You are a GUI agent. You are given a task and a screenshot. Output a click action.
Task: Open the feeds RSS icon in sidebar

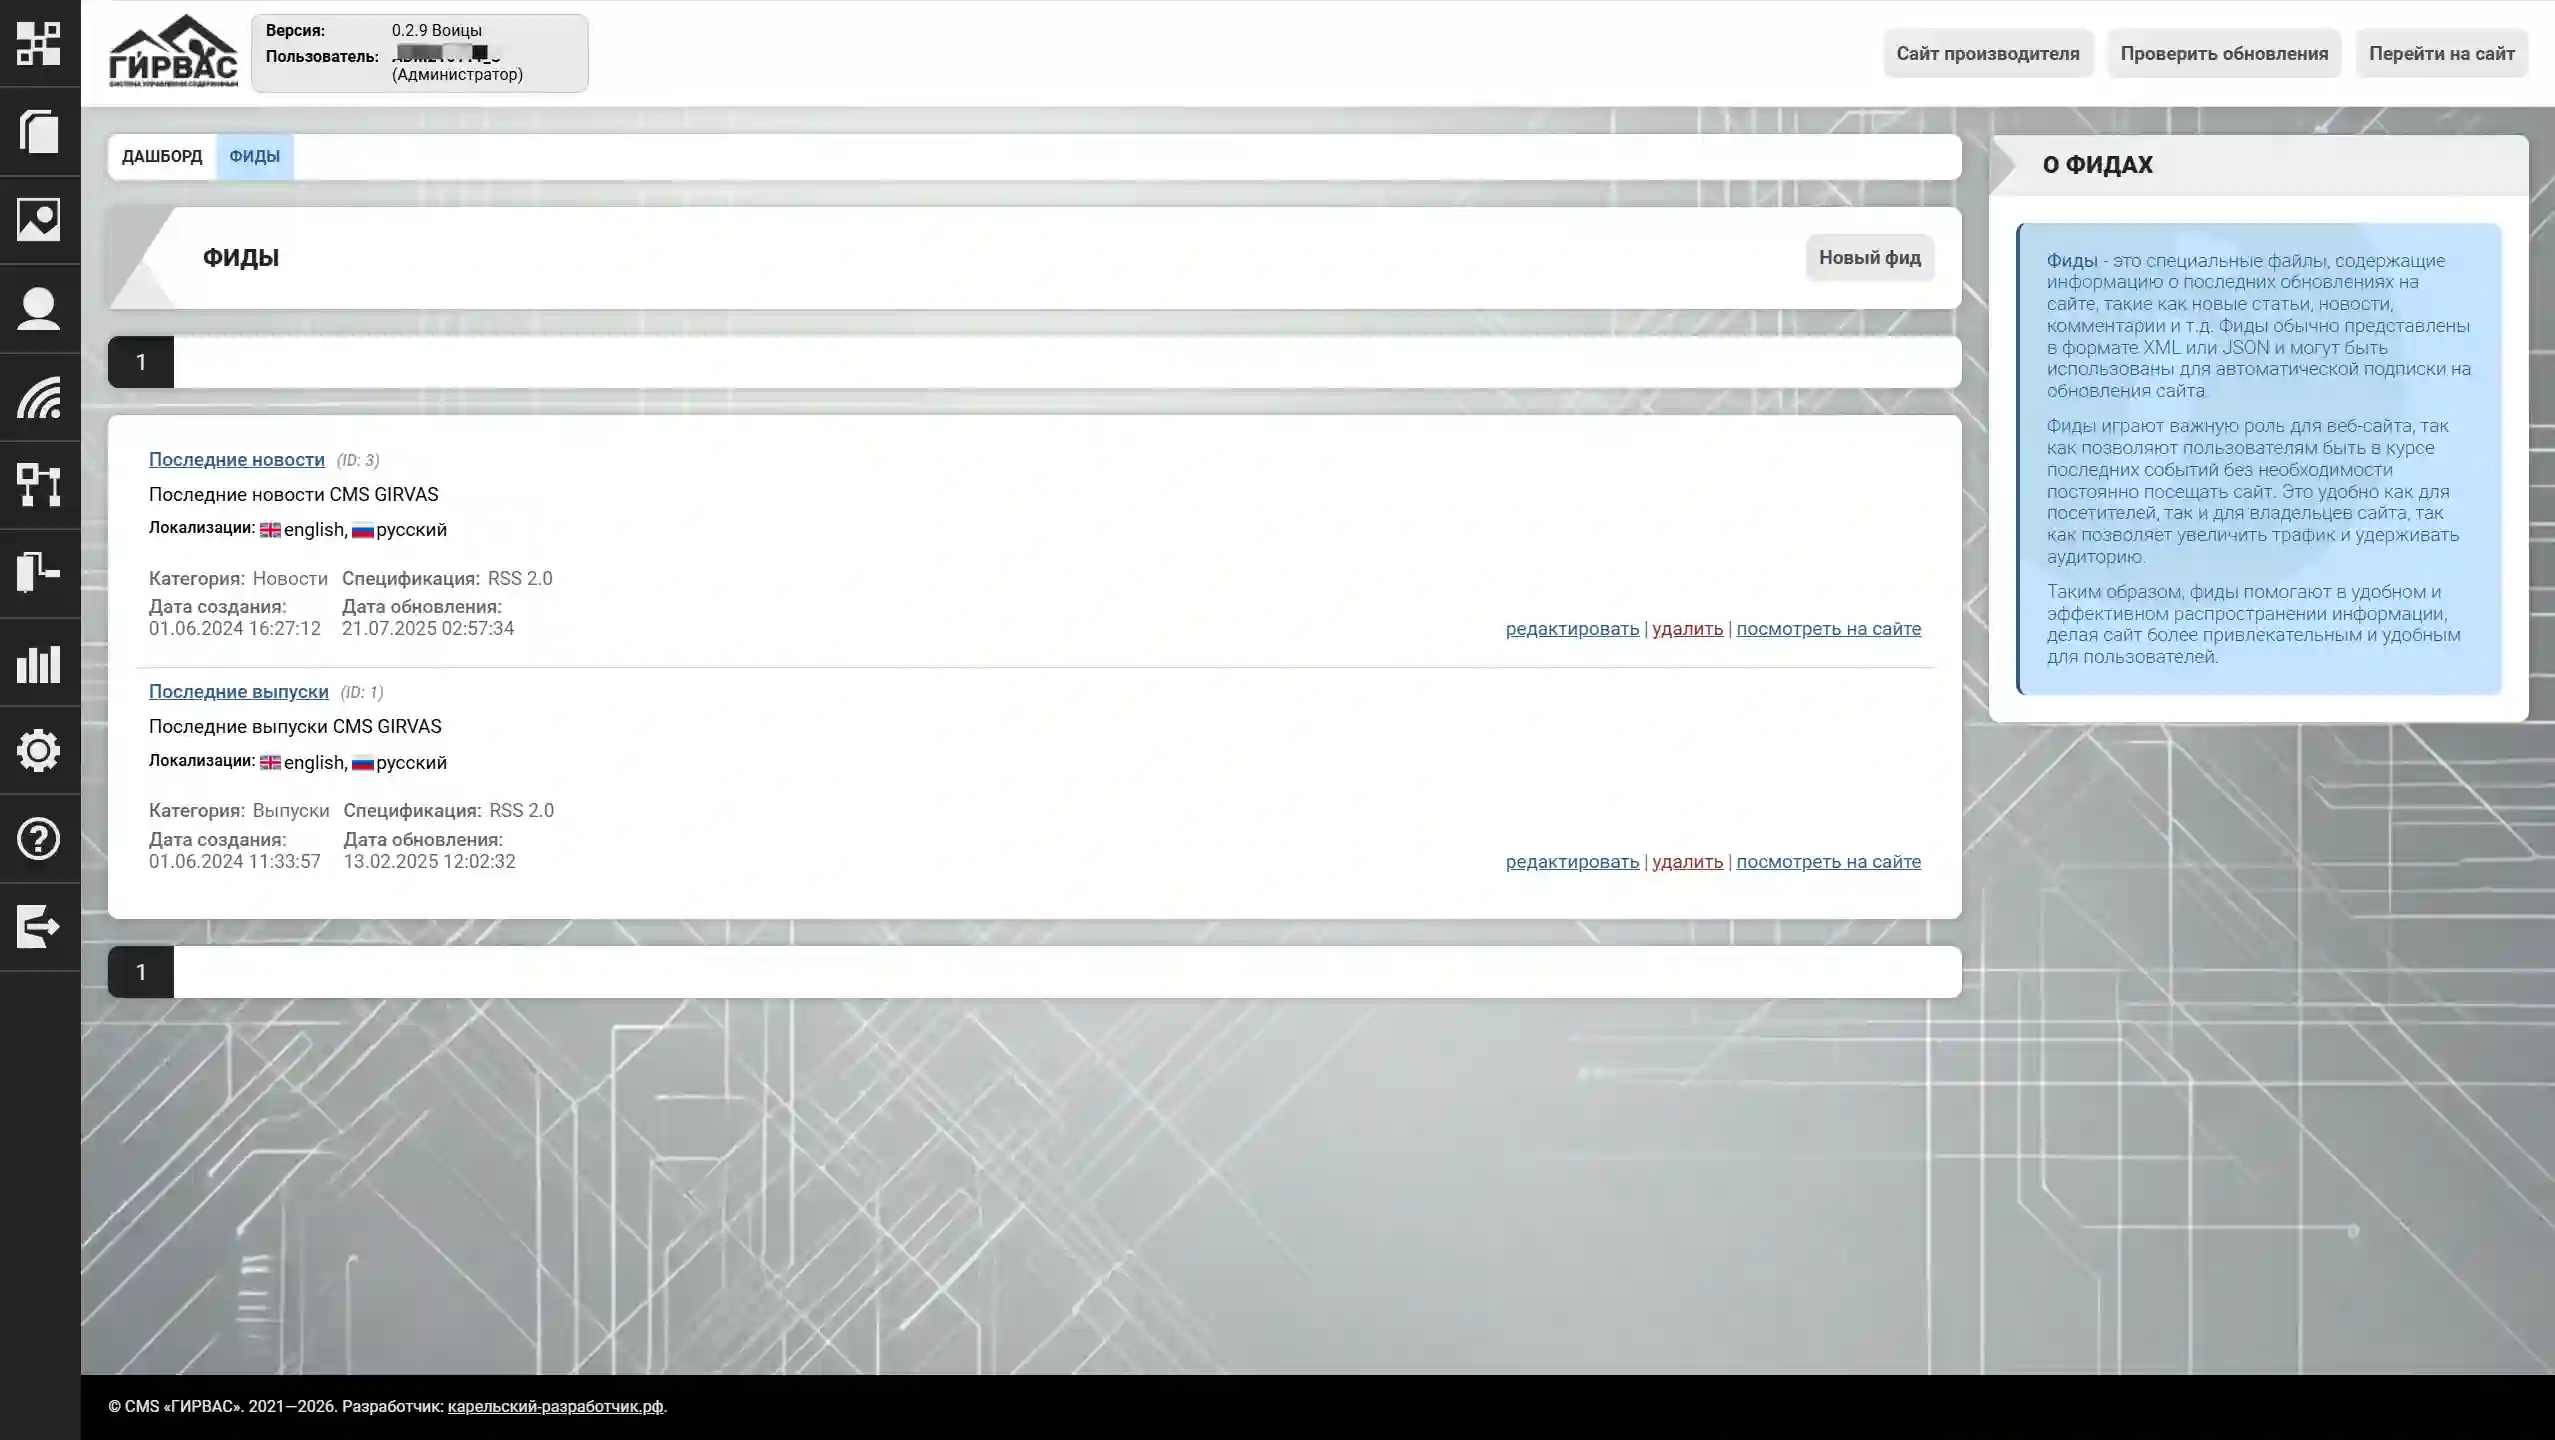(x=39, y=397)
